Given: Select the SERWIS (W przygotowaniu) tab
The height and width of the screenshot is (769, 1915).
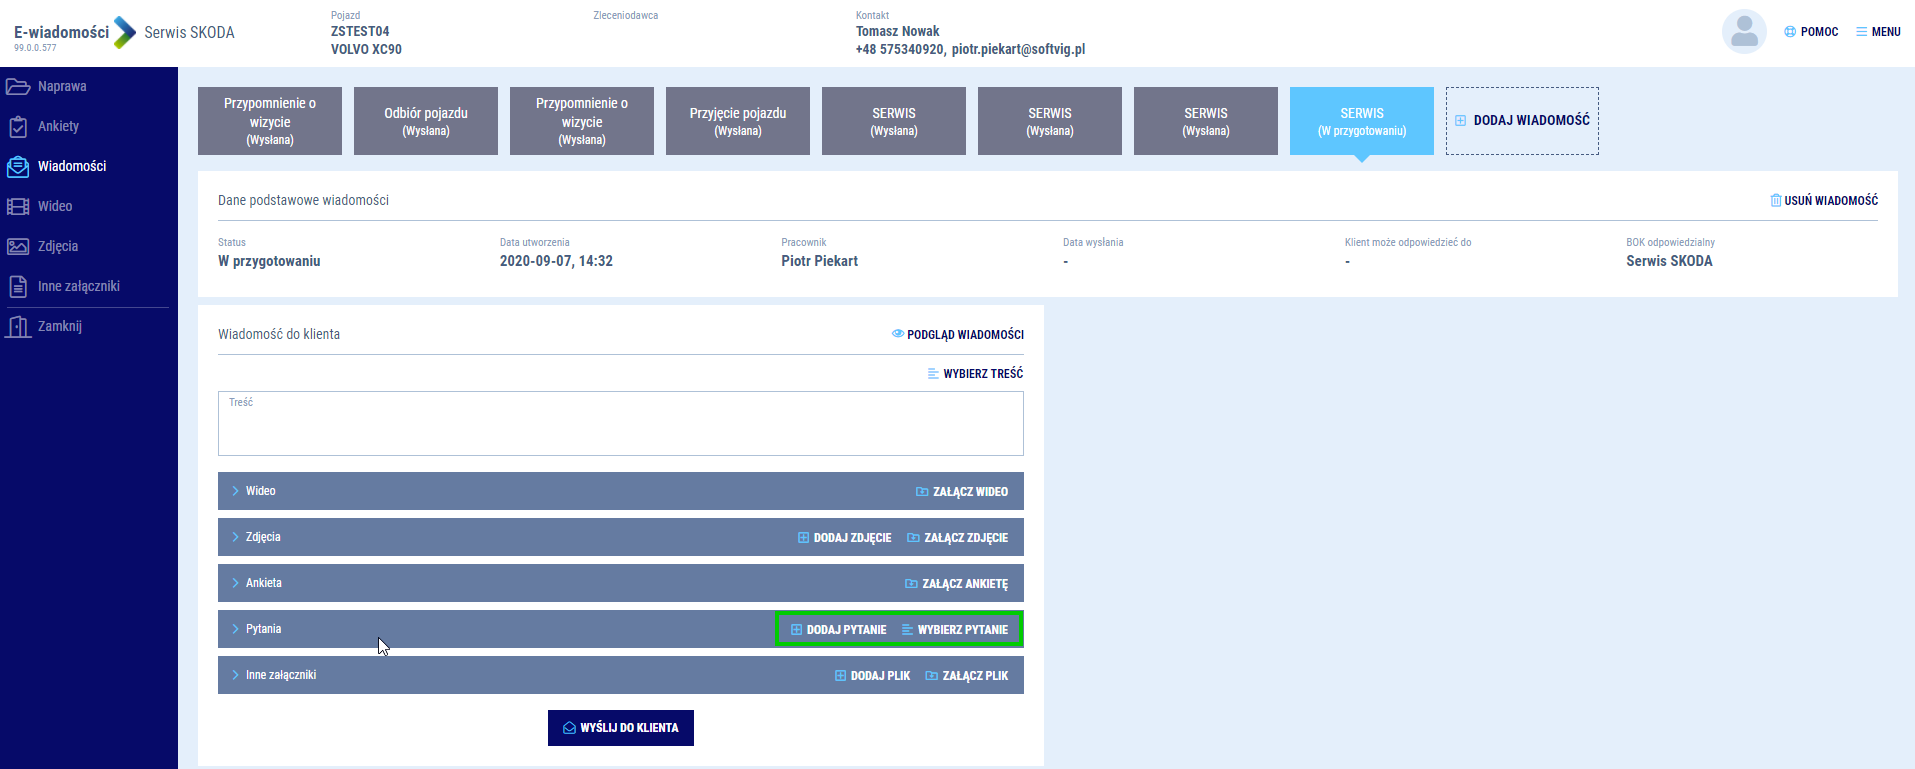Looking at the screenshot, I should (x=1361, y=121).
